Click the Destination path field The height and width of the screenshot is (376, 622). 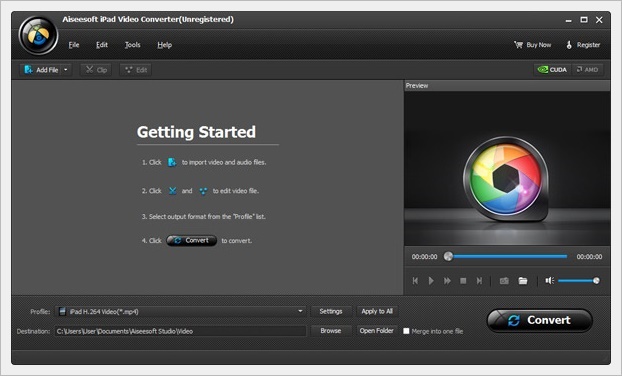coord(180,331)
